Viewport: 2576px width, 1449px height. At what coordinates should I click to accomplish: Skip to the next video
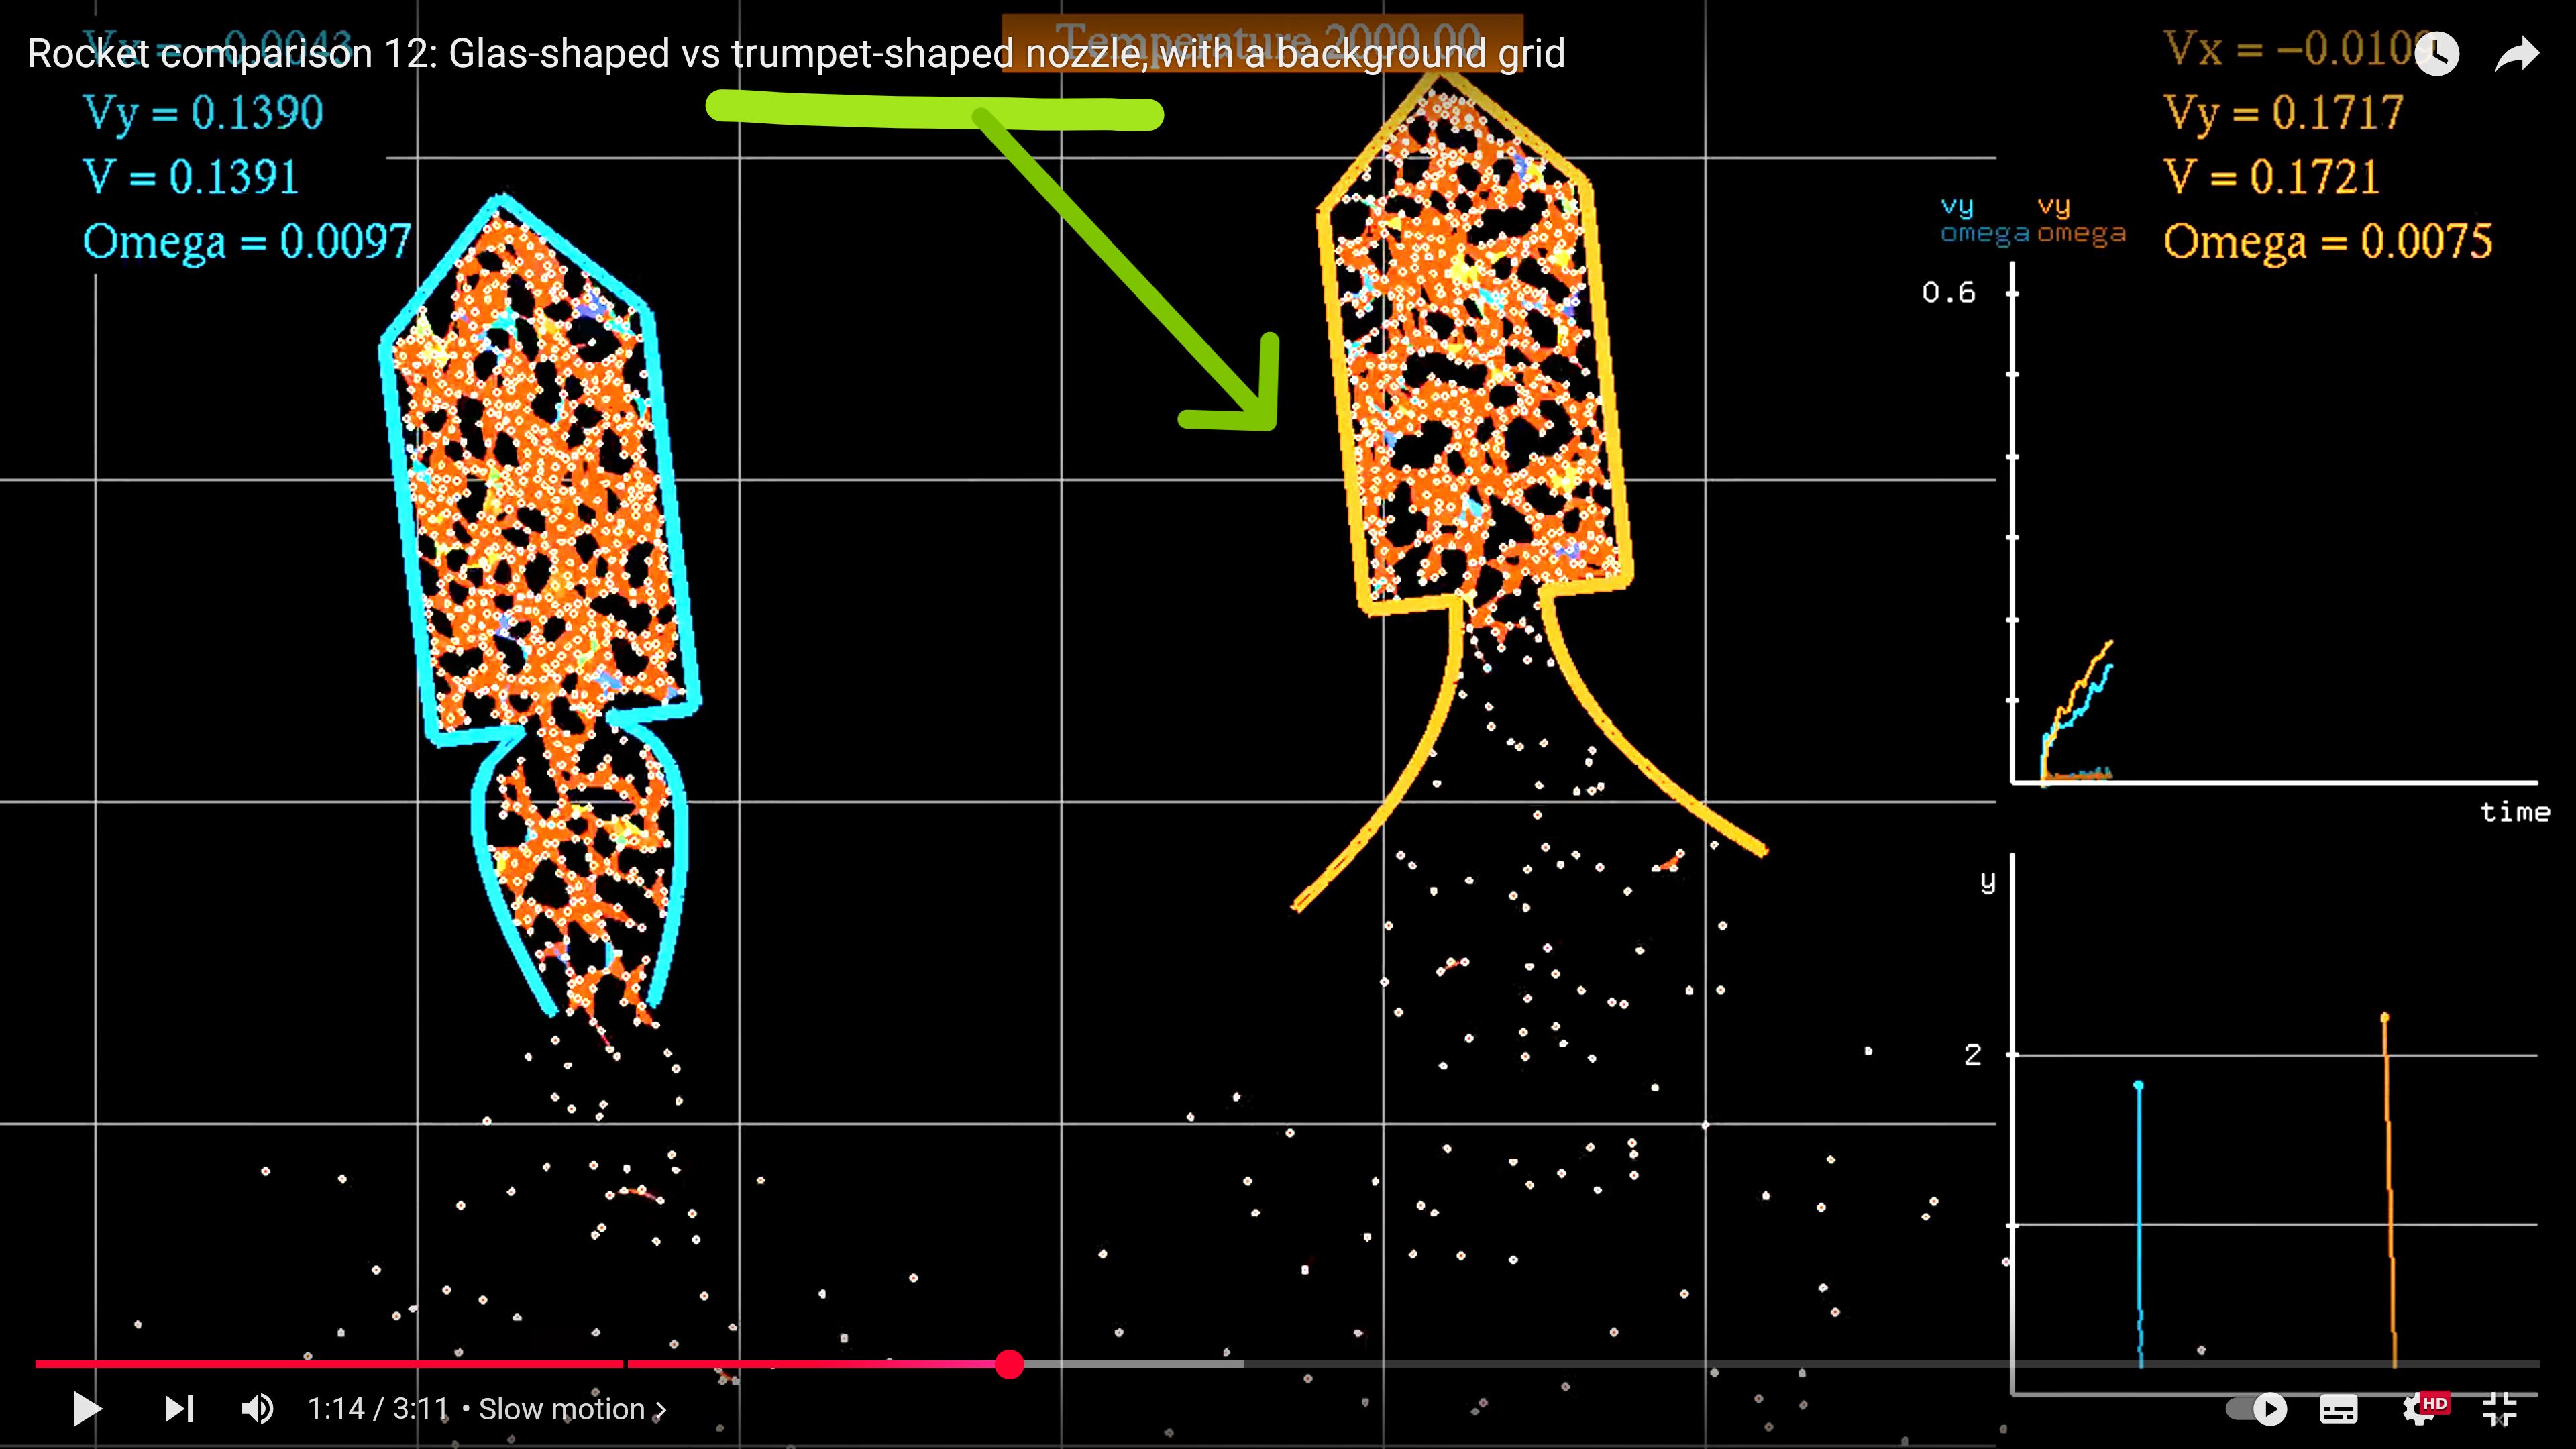(179, 1409)
